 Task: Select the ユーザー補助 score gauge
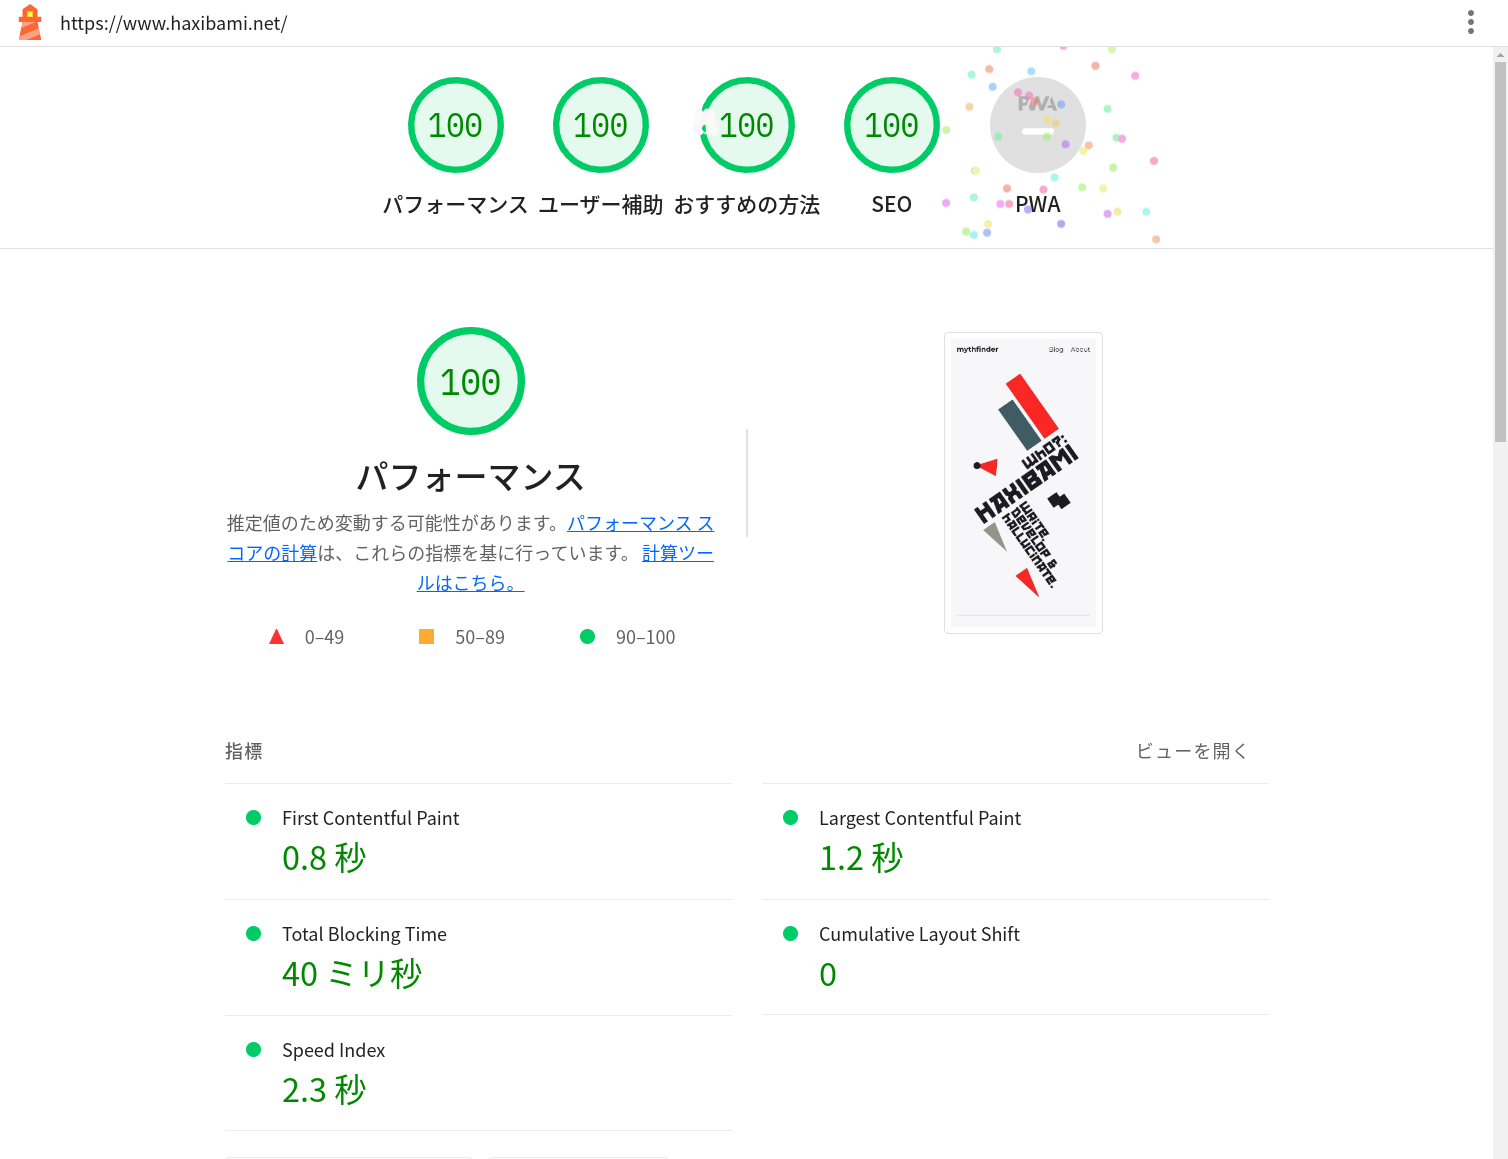click(x=601, y=124)
